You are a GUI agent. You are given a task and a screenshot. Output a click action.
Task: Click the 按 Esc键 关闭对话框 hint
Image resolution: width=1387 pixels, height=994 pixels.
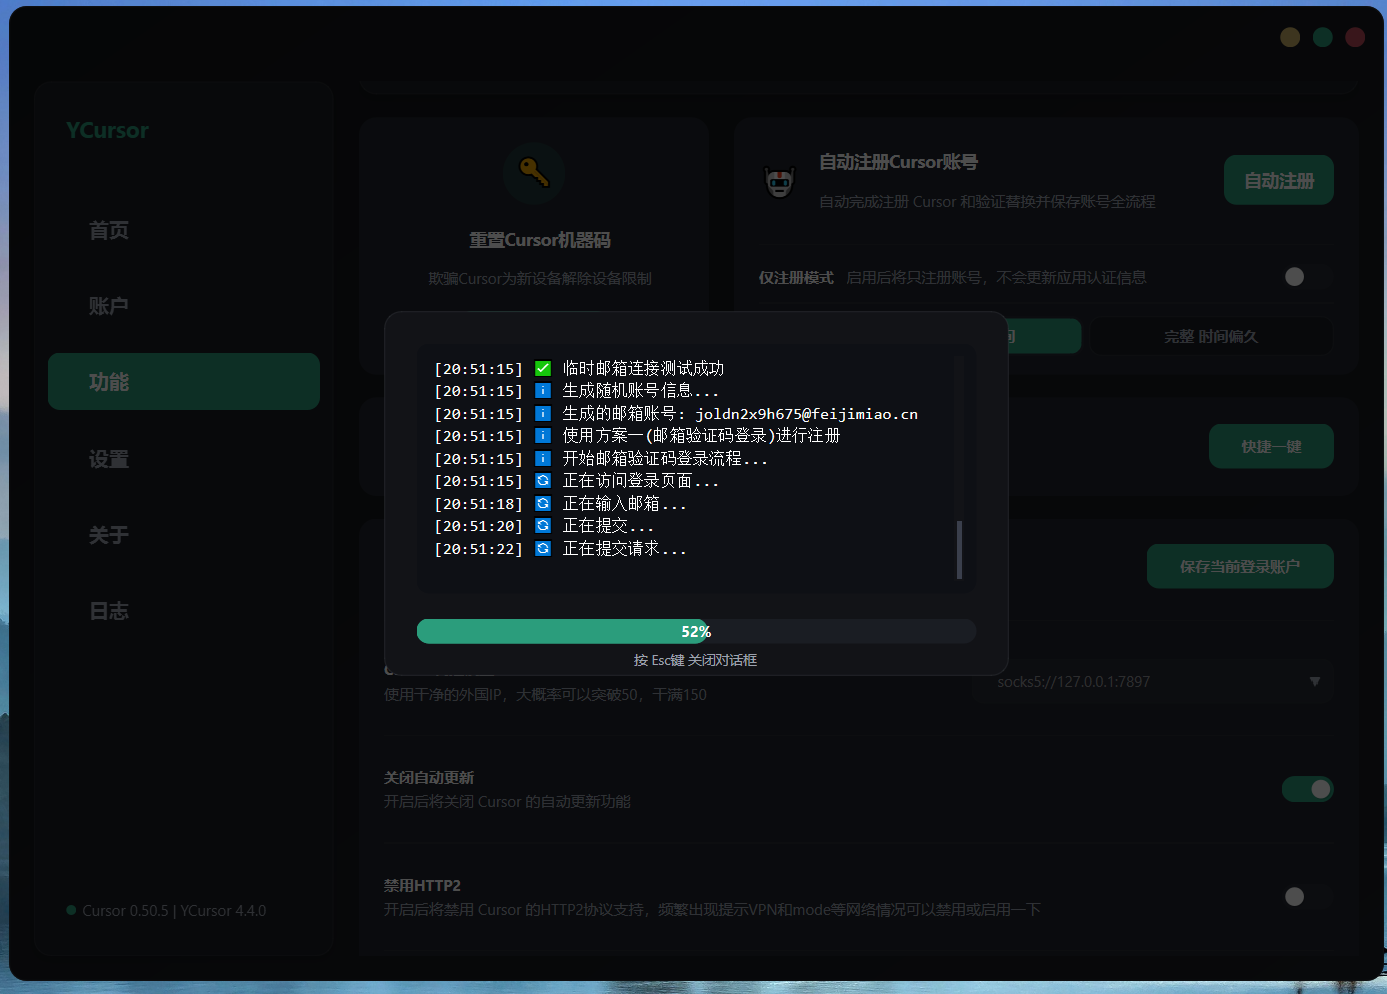695,660
